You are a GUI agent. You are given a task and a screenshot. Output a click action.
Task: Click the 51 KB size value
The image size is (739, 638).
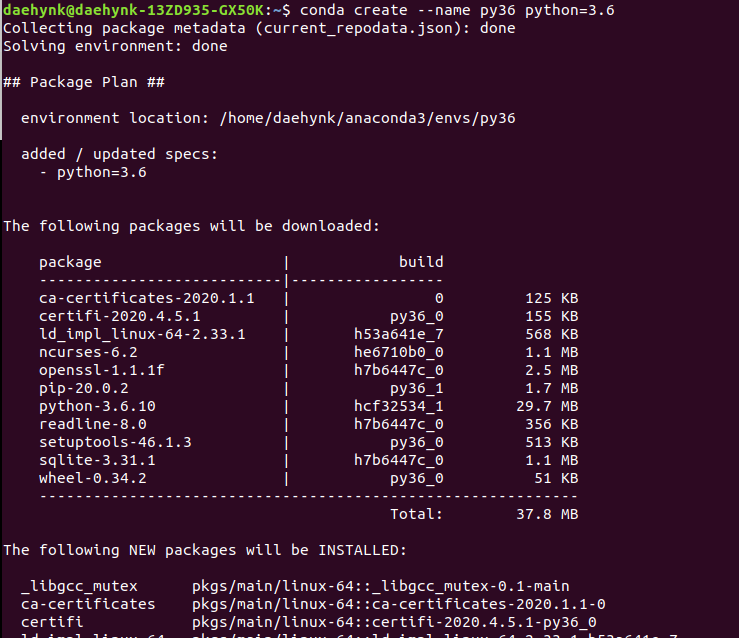coord(556,478)
